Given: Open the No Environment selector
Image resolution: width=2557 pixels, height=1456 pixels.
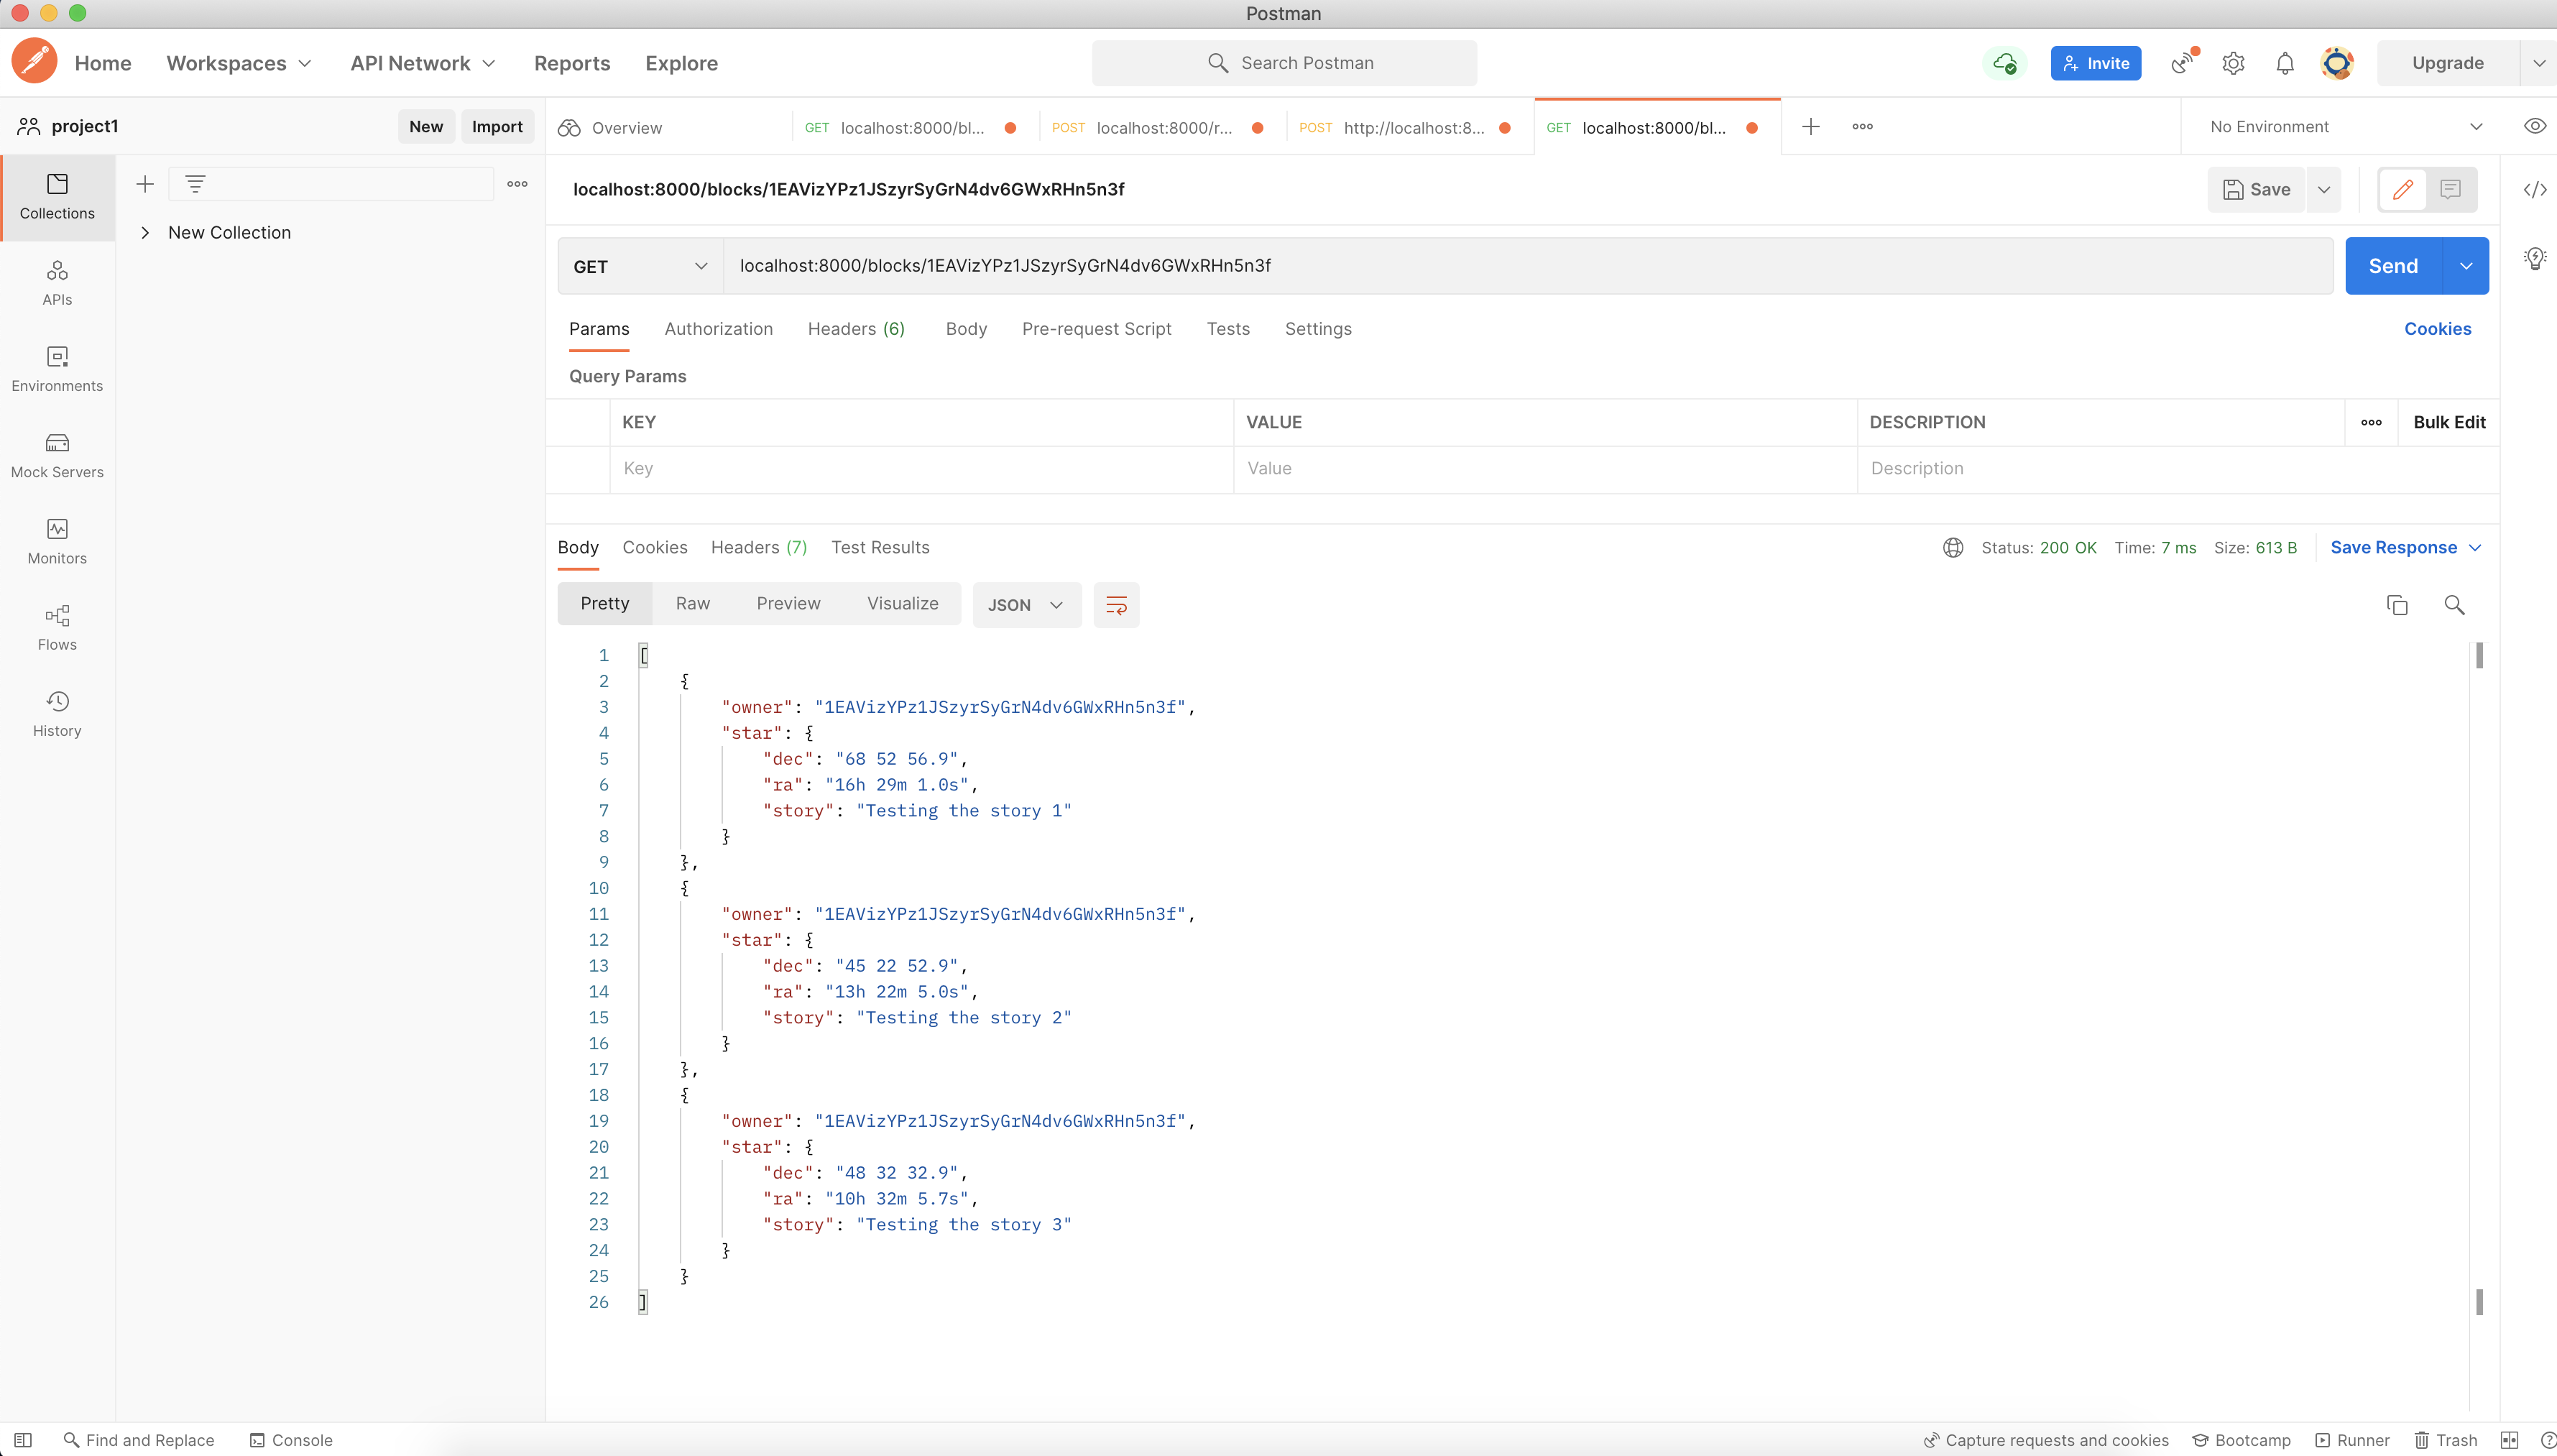Looking at the screenshot, I should (2347, 126).
